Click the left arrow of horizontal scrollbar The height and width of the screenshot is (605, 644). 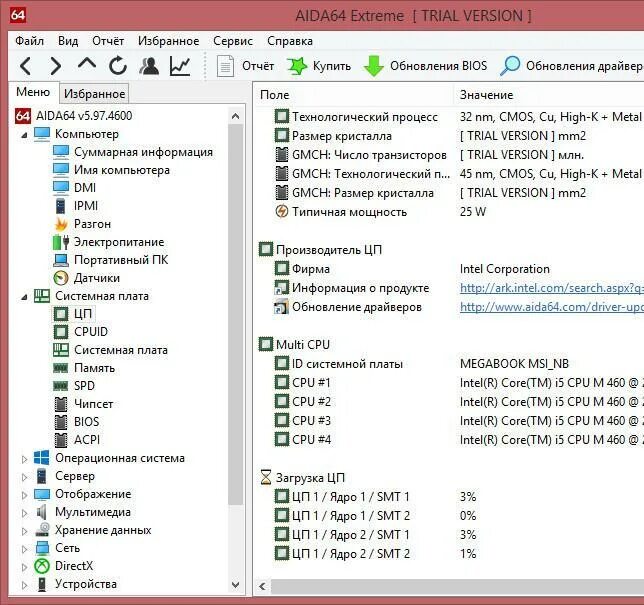point(262,586)
